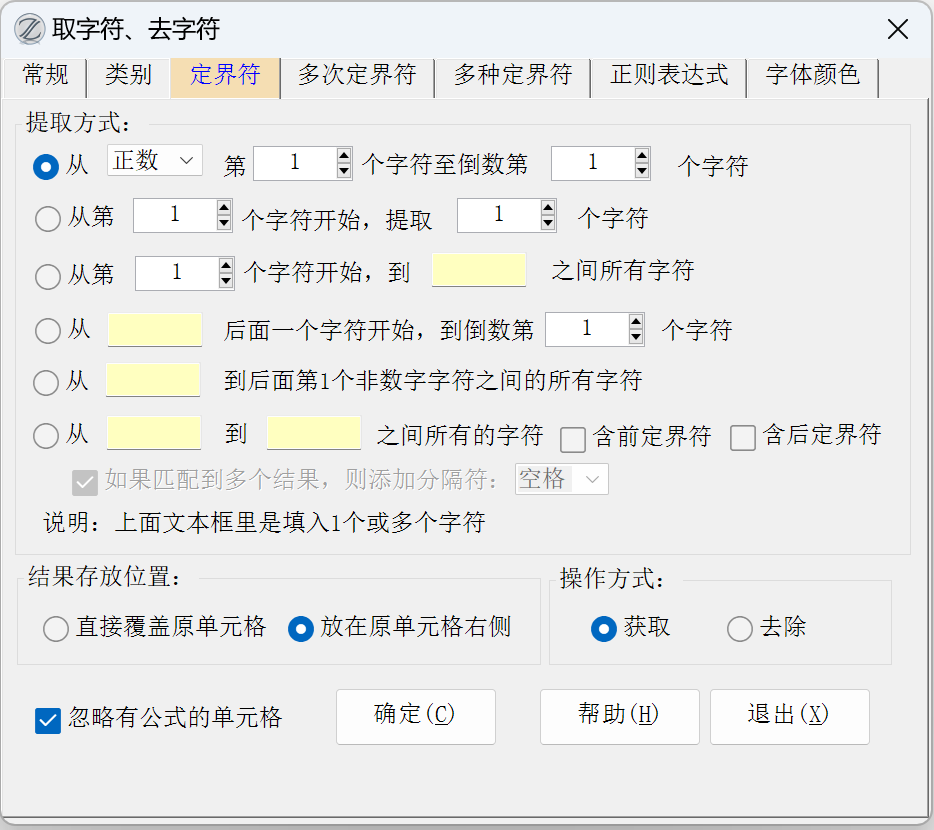Viewport: 934px width, 830px height.
Task: Click the app logo icon in title bar
Action: (x=29, y=29)
